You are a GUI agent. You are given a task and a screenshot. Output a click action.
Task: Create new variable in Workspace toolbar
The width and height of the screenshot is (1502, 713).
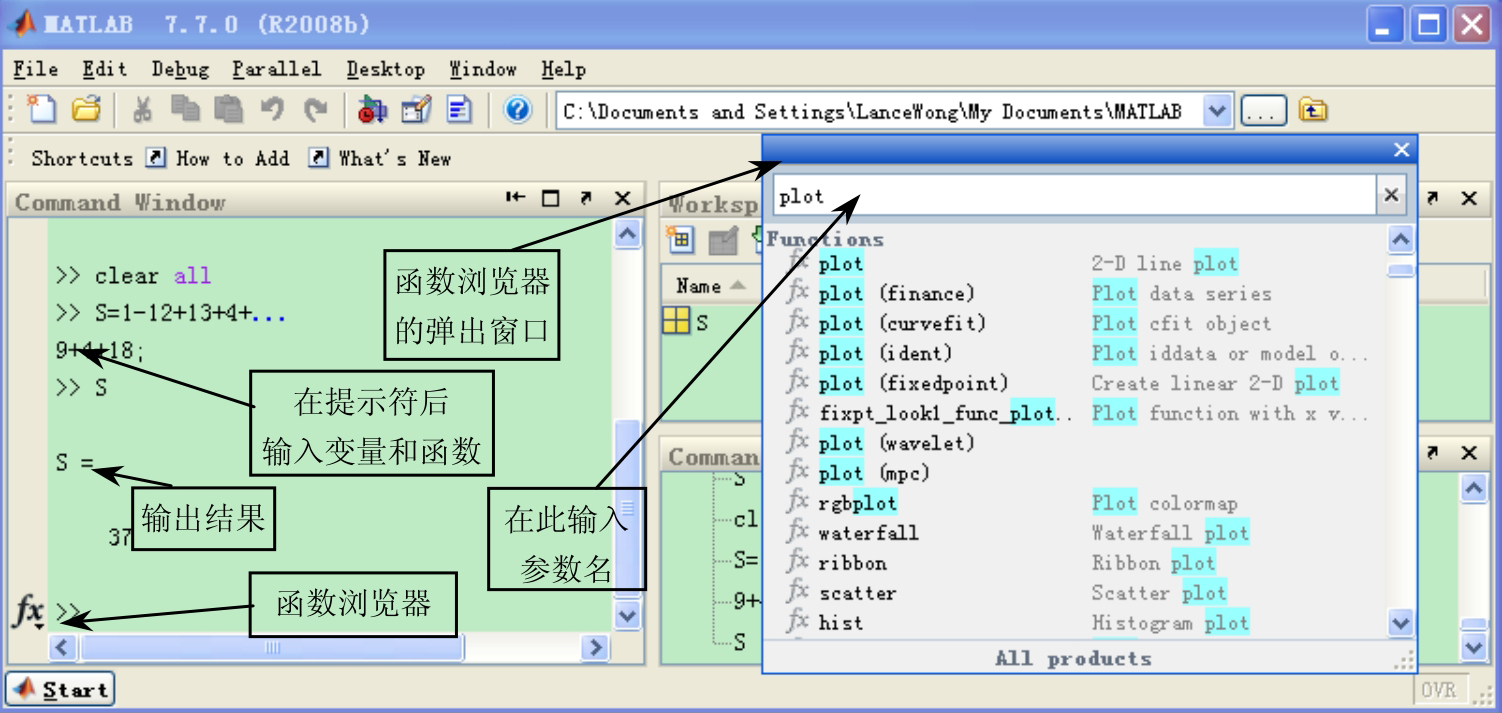(680, 239)
